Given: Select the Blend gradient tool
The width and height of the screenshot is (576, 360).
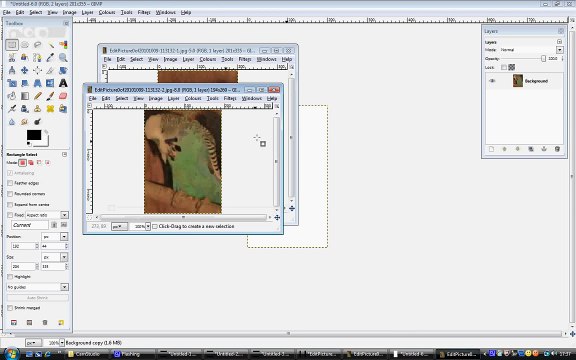Looking at the screenshot, I should 25,96.
